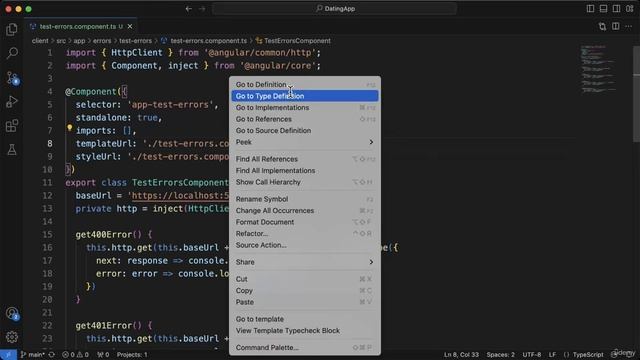Click breadcrumb 'app'

coord(79,41)
